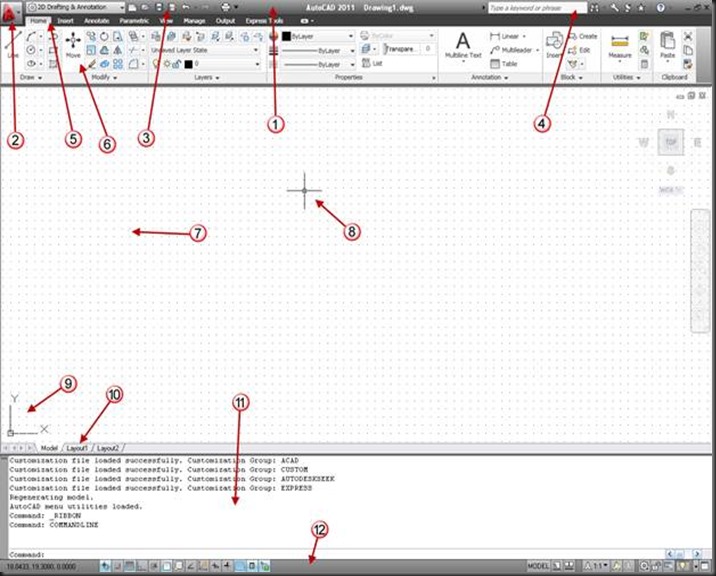Open the Unsaved Layer State dropdown
Screen dimensions: 716x576
205,50
